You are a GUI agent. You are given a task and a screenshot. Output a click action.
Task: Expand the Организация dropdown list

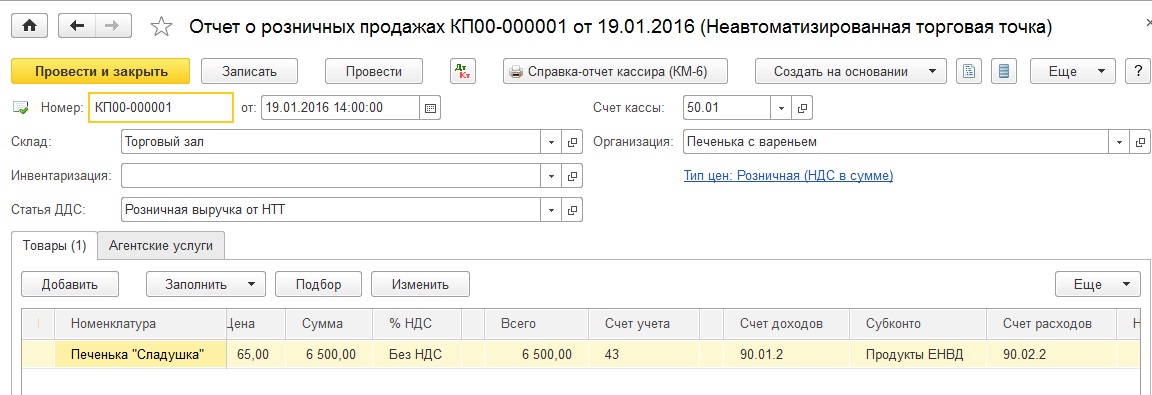click(x=1120, y=142)
